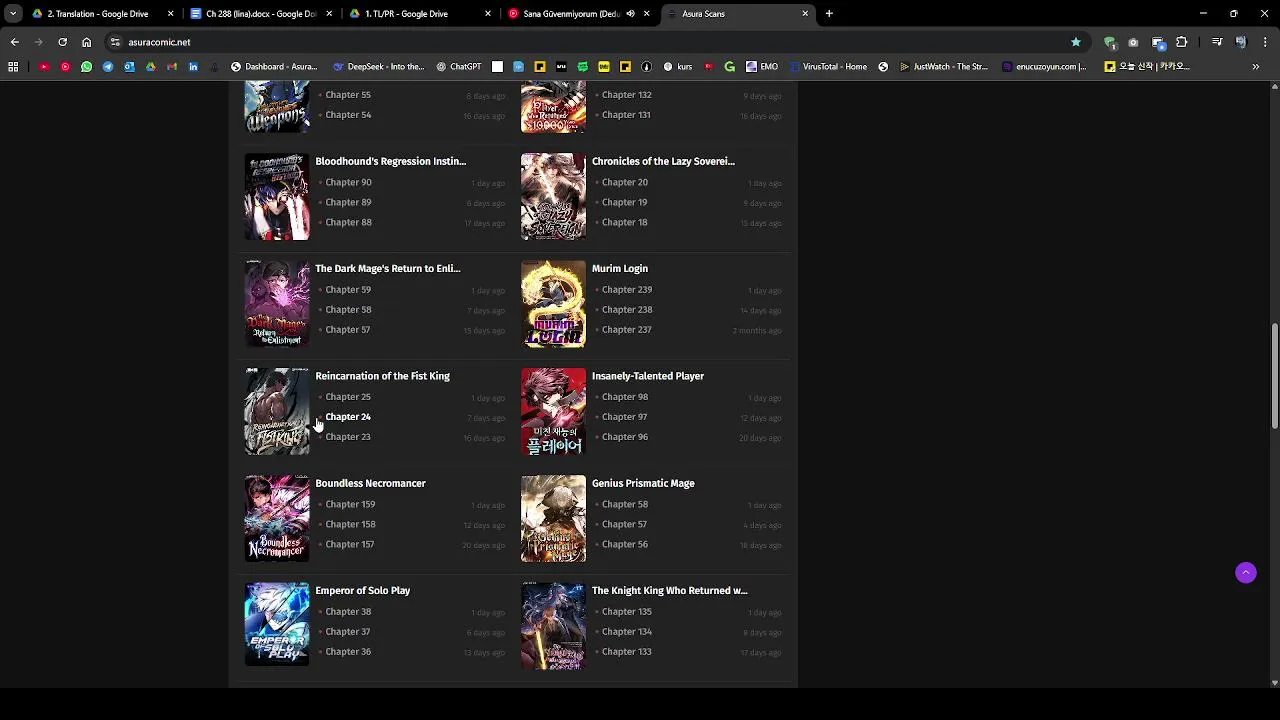This screenshot has height=720, width=1280.
Task: Reload the current page
Action: (62, 42)
